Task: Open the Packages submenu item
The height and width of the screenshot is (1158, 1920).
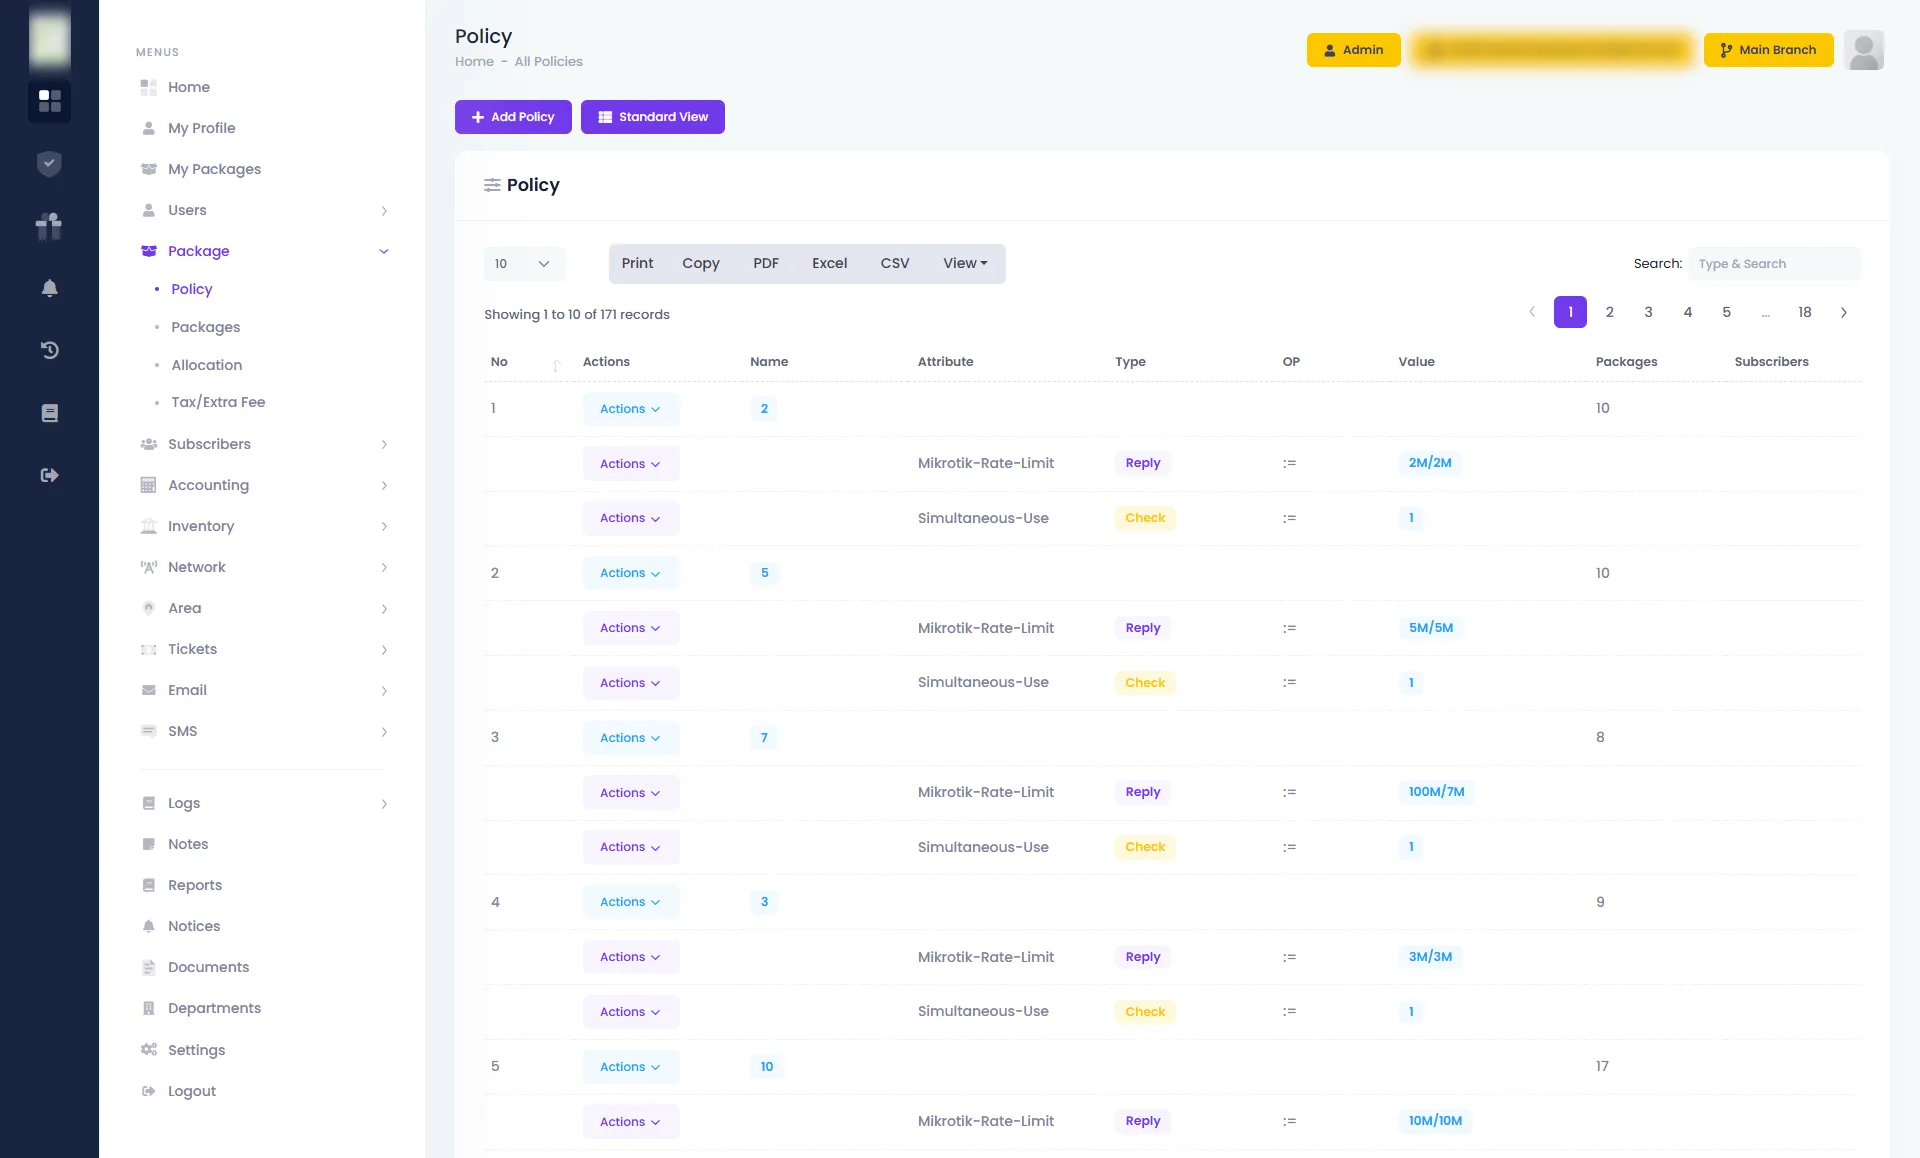Action: [205, 327]
